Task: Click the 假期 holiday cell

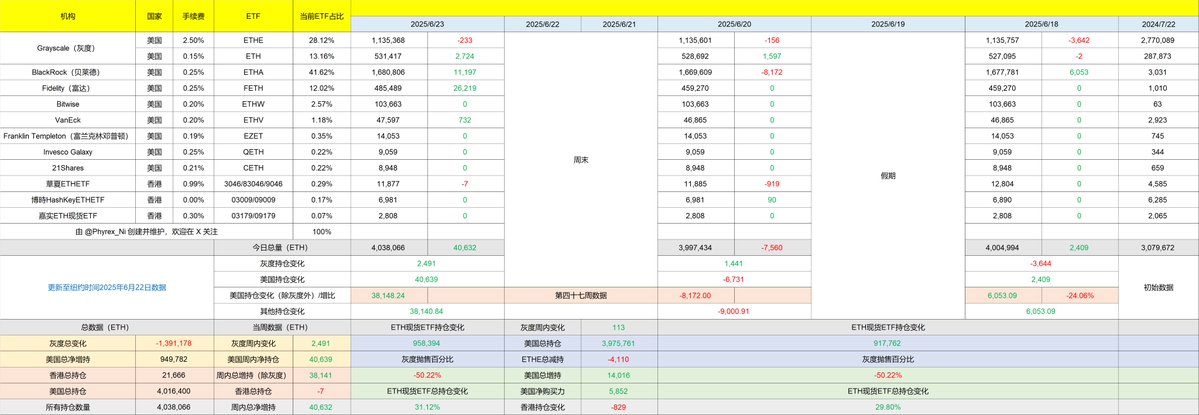Action: 888,176
